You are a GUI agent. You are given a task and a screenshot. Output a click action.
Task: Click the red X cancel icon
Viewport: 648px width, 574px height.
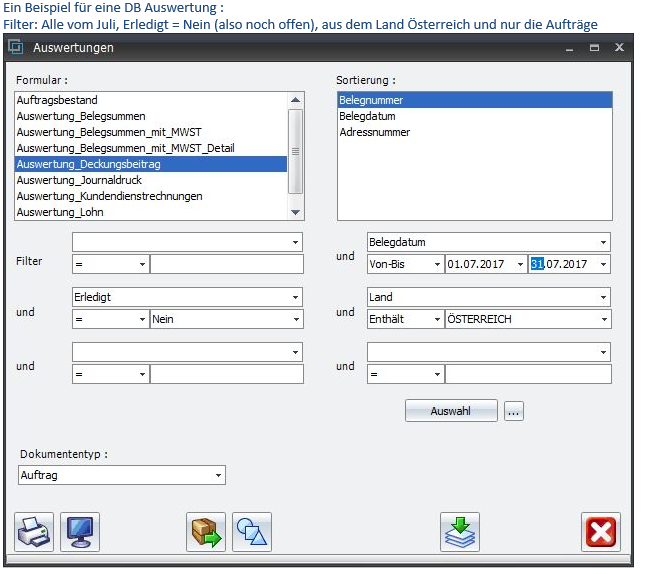(x=601, y=531)
